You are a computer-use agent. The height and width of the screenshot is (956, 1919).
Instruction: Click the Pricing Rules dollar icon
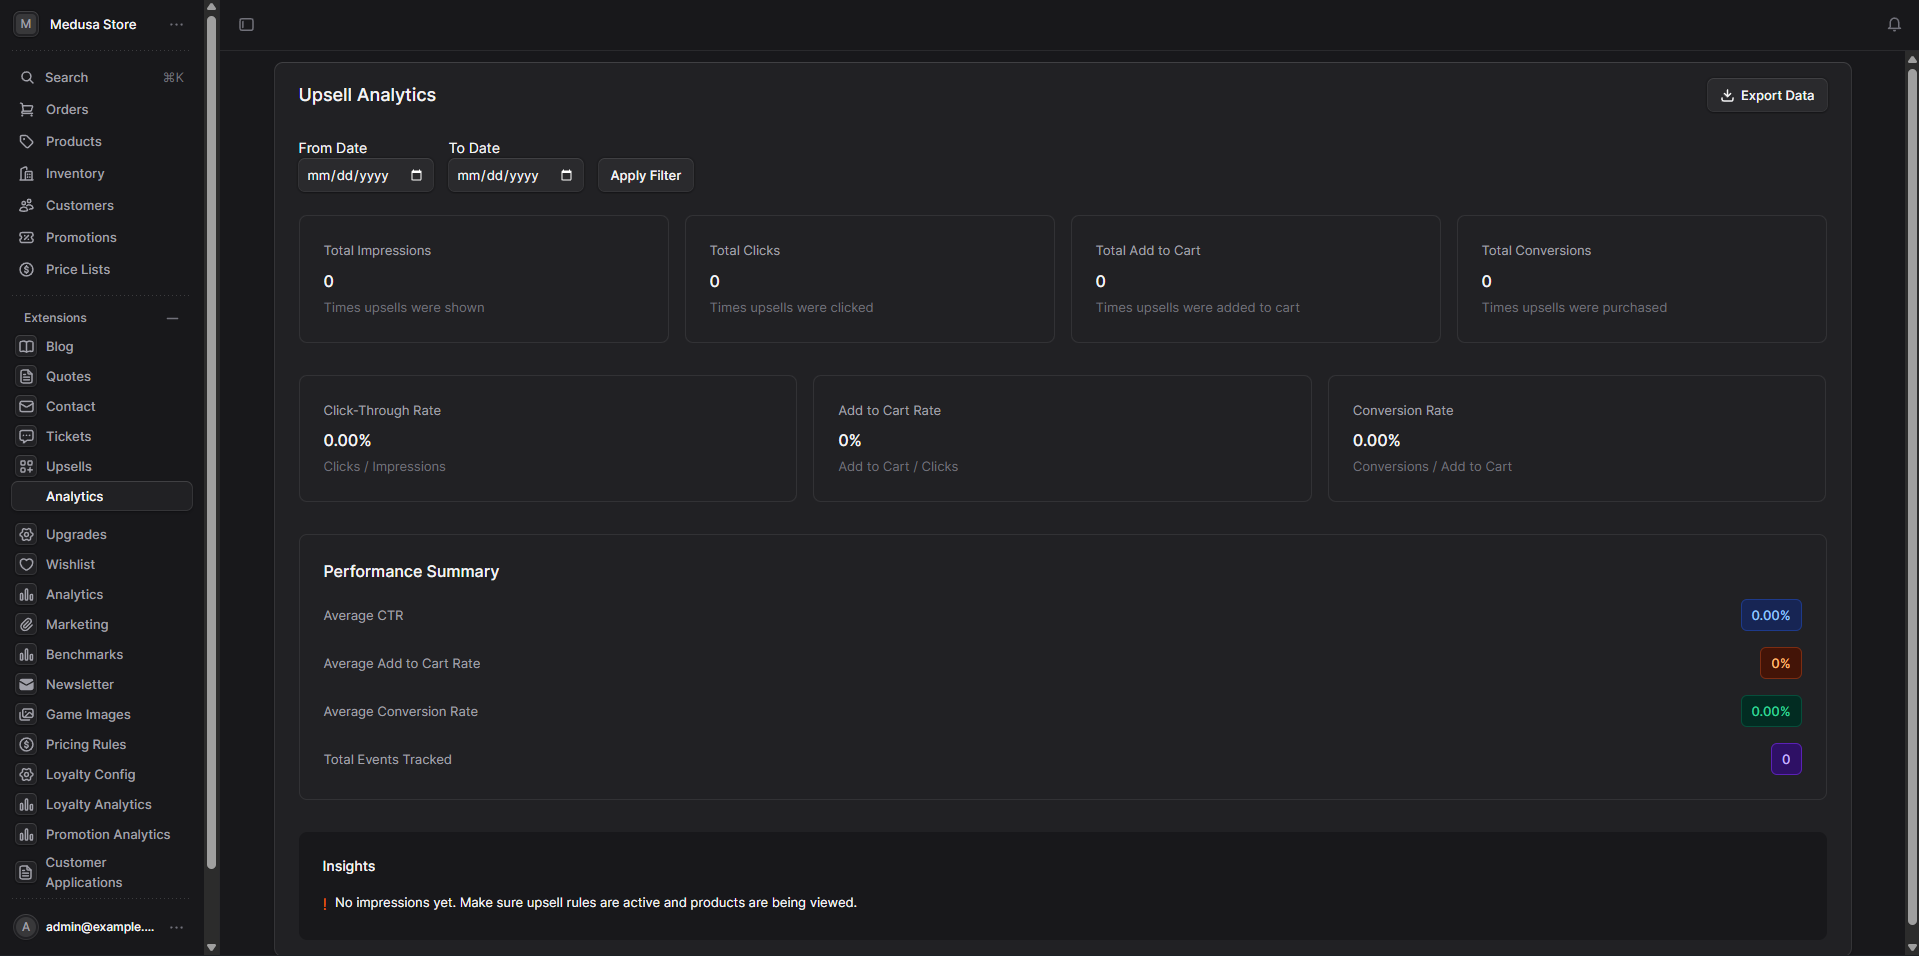(27, 744)
